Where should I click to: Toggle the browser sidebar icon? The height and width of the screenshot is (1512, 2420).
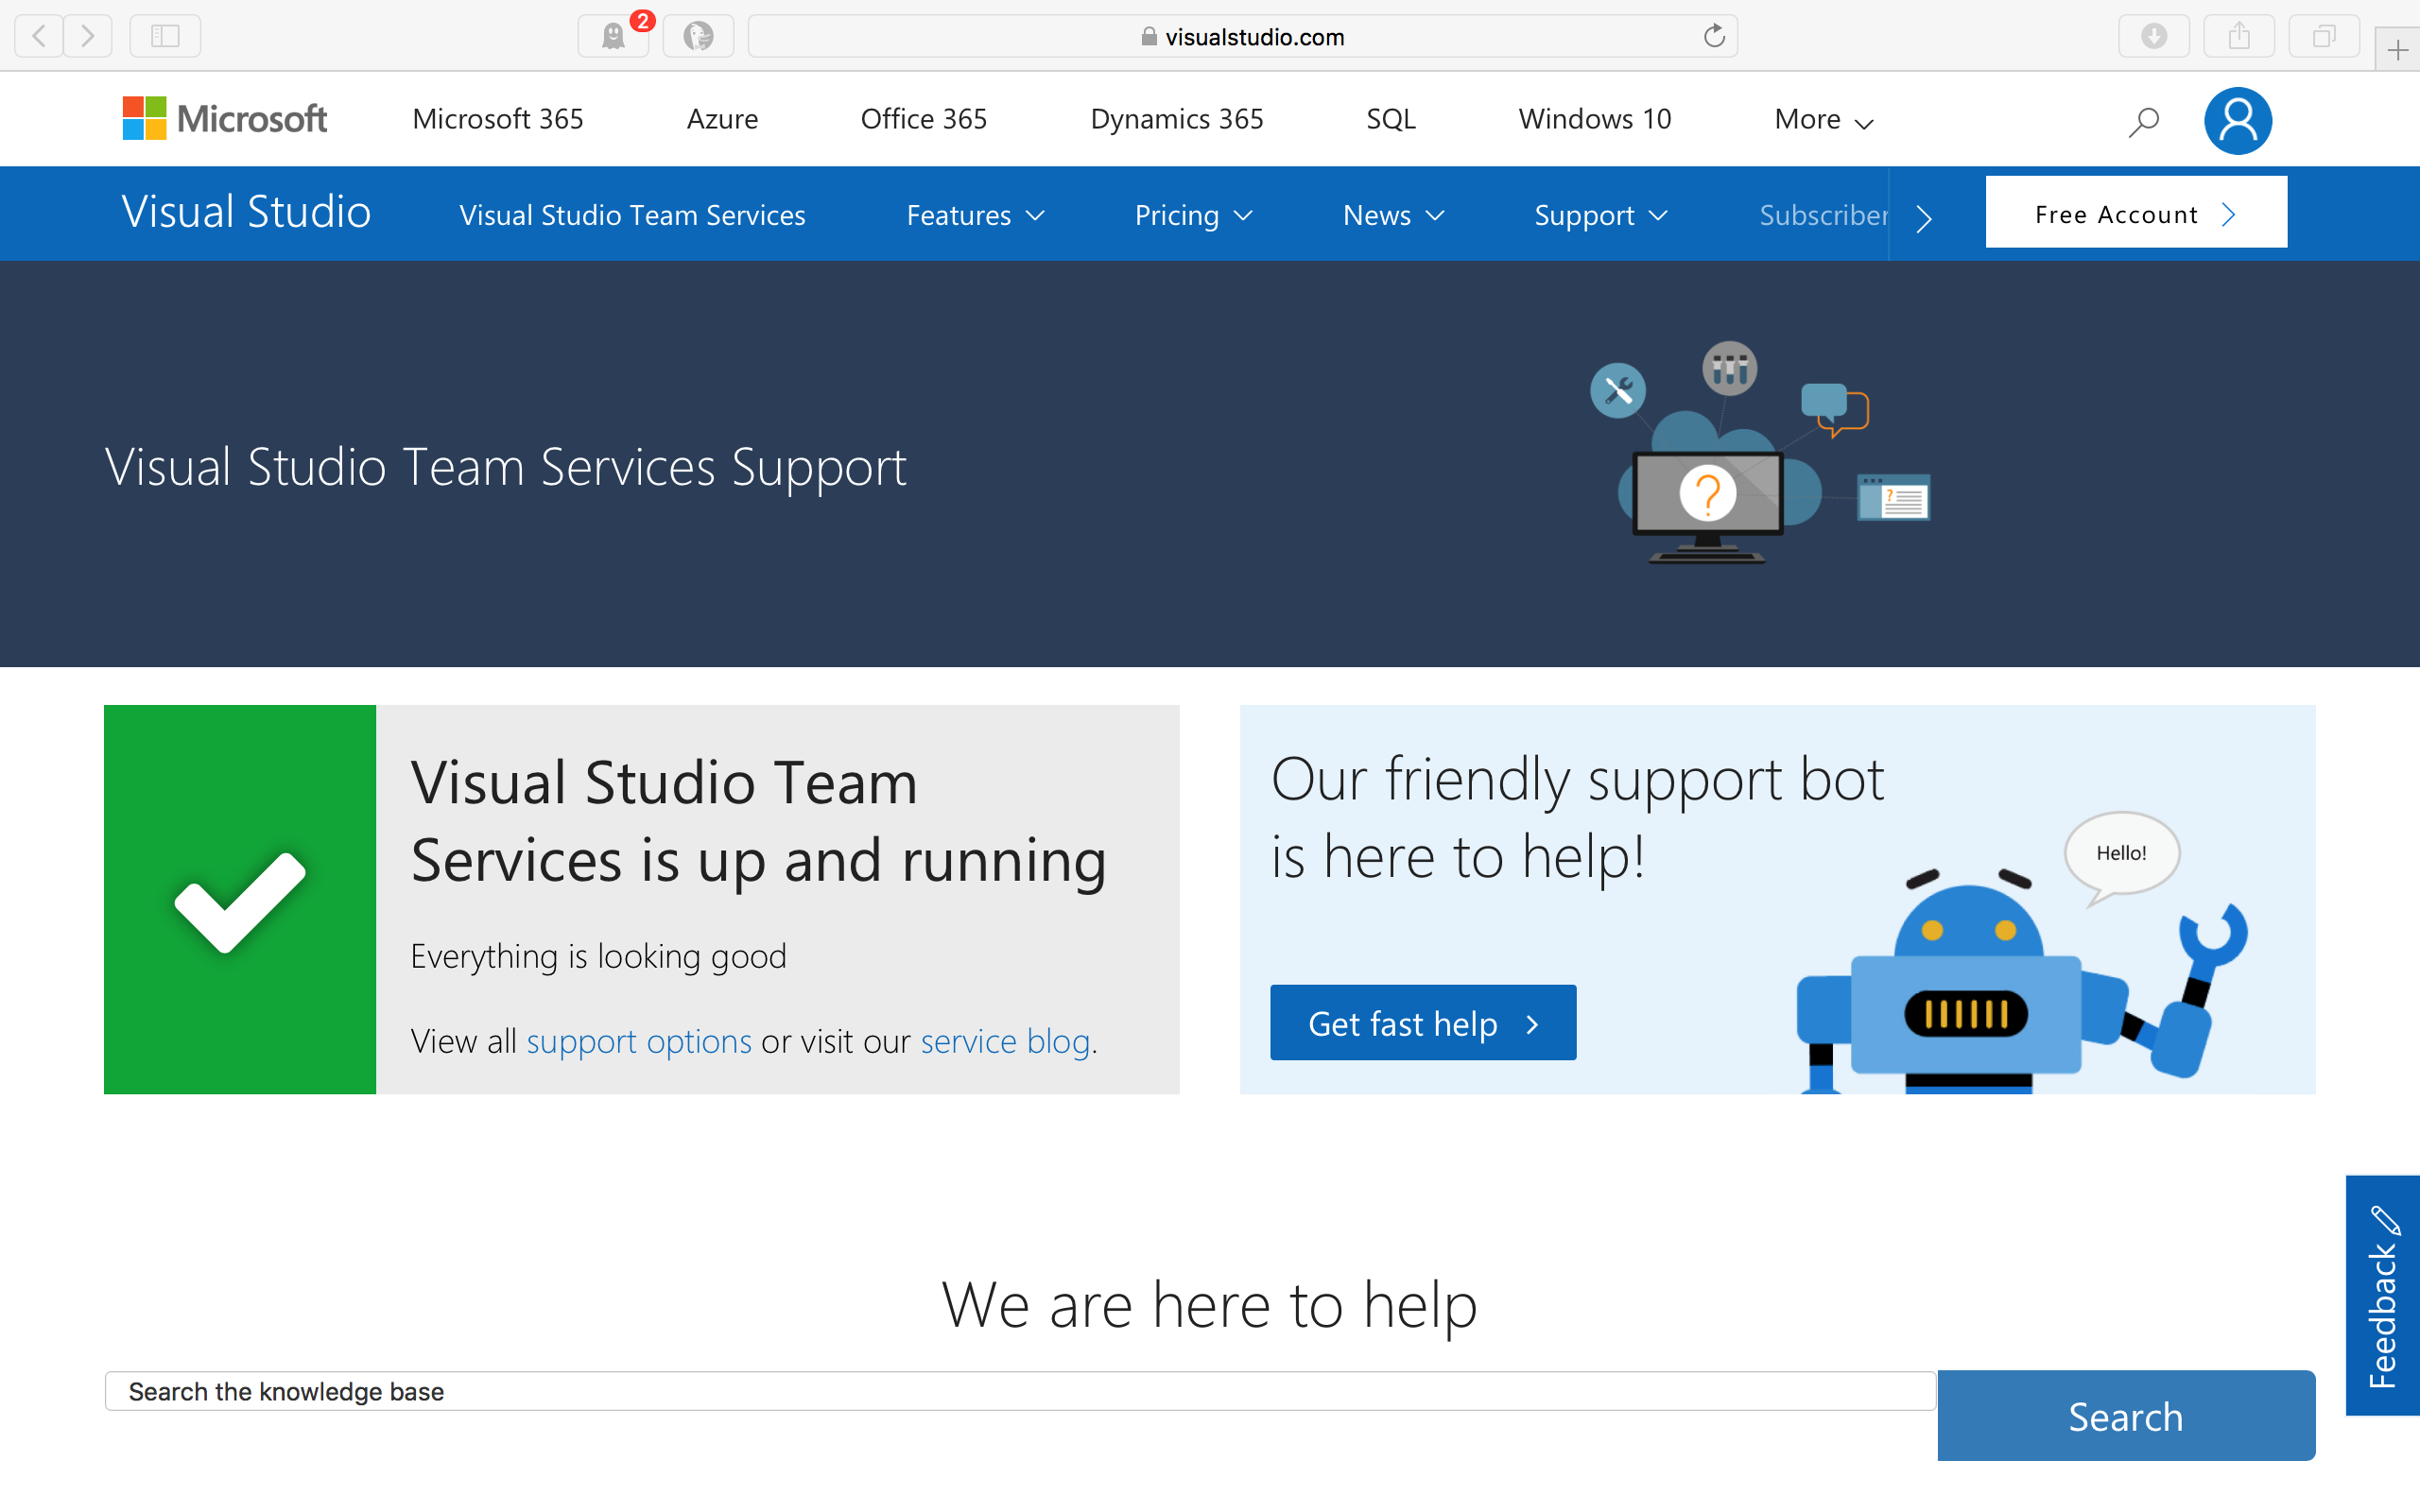pos(165,36)
